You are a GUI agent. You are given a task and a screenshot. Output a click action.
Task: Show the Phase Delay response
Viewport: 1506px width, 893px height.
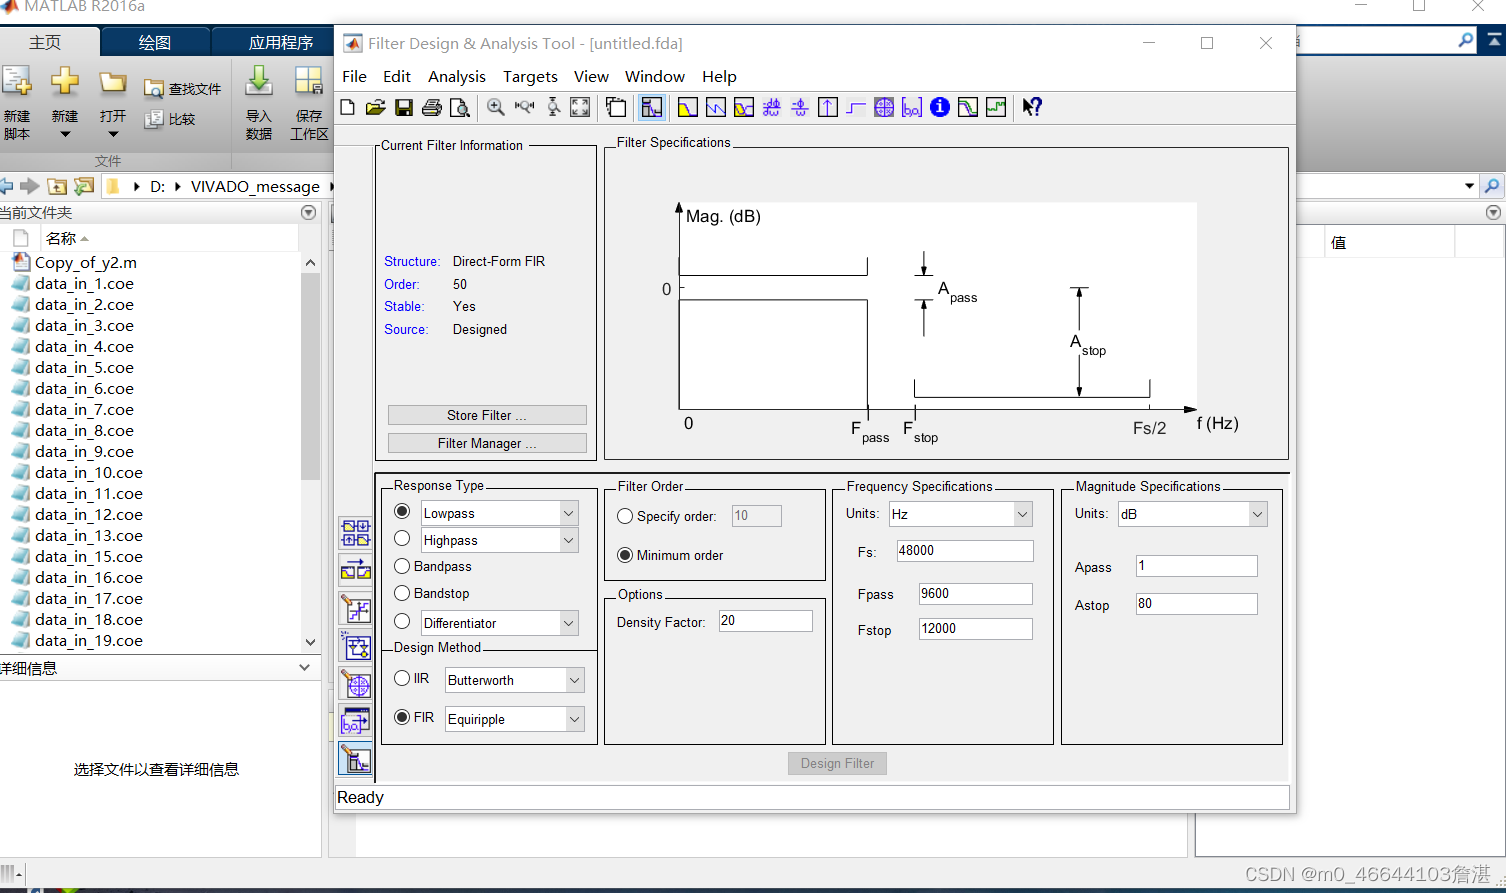pyautogui.click(x=799, y=107)
